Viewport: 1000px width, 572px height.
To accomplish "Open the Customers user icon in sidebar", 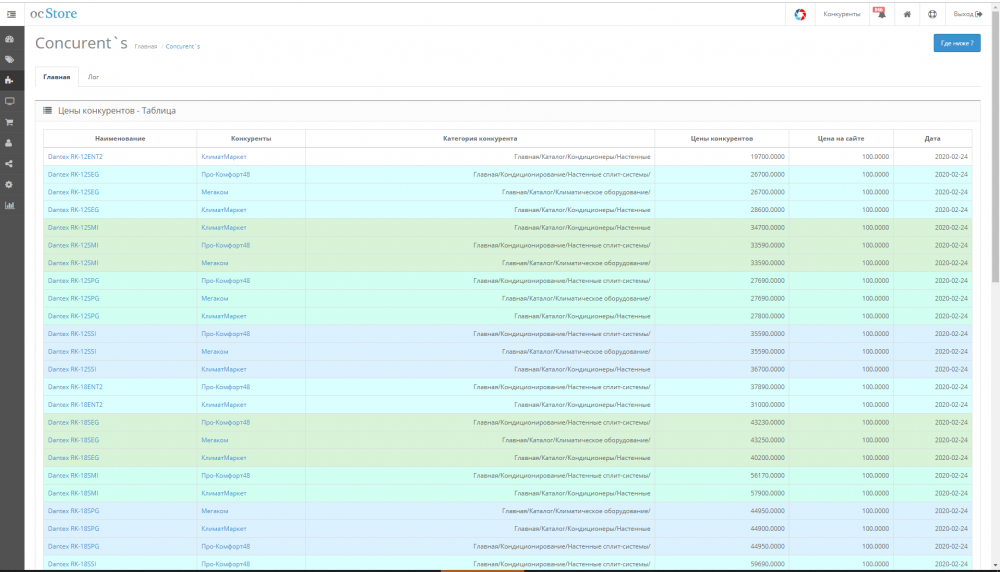I will (10, 143).
